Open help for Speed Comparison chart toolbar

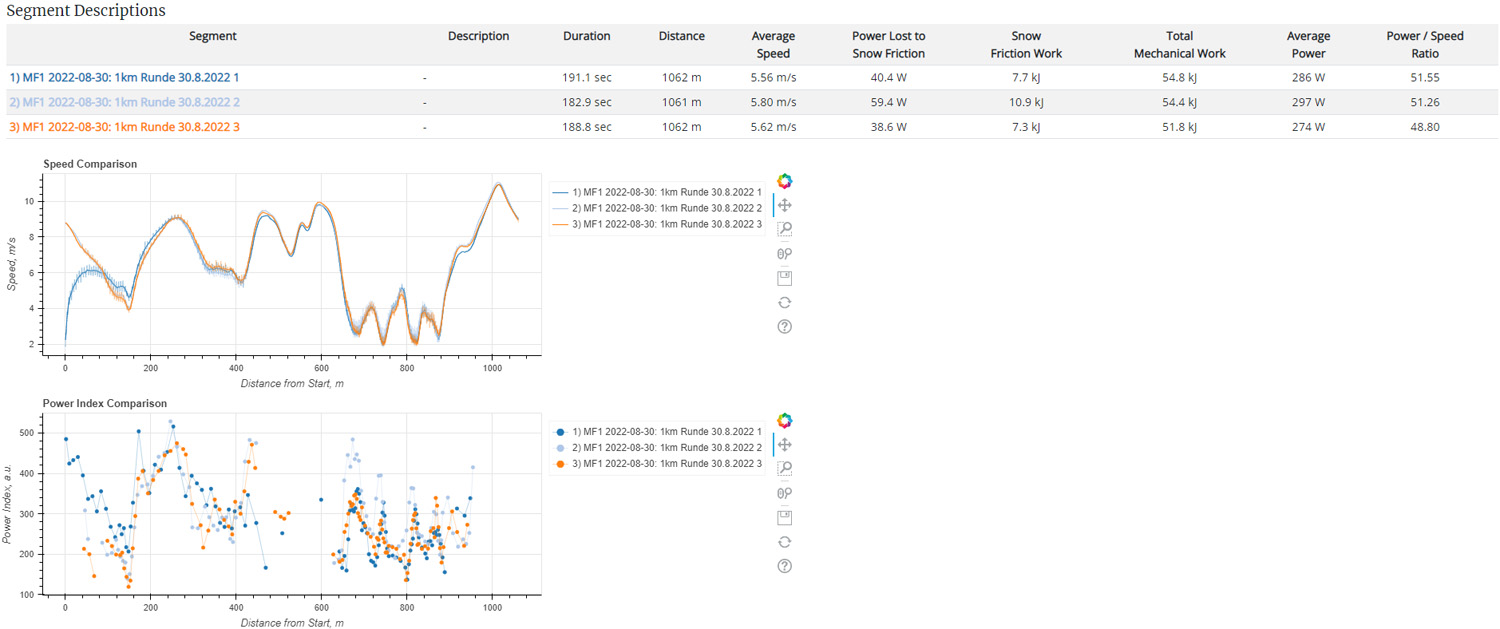point(785,326)
